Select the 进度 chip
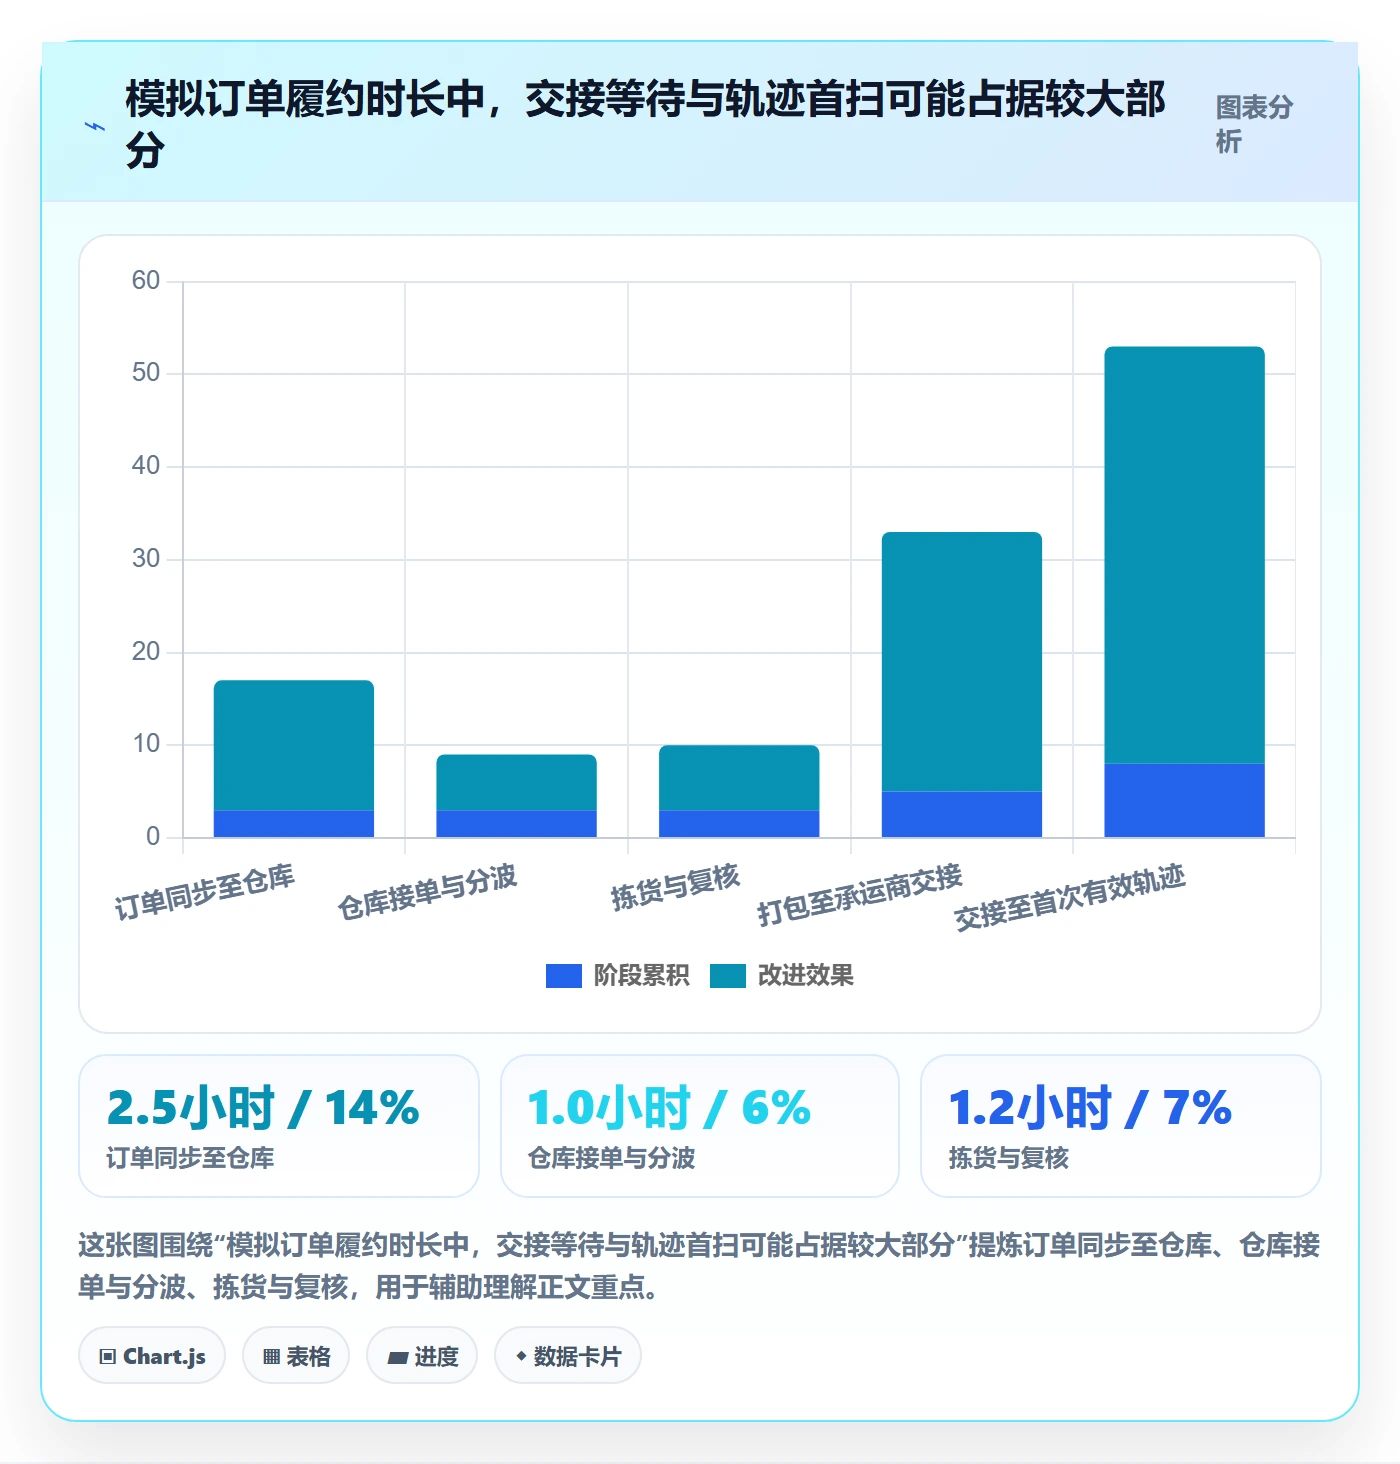The width and height of the screenshot is (1400, 1464). (422, 1356)
